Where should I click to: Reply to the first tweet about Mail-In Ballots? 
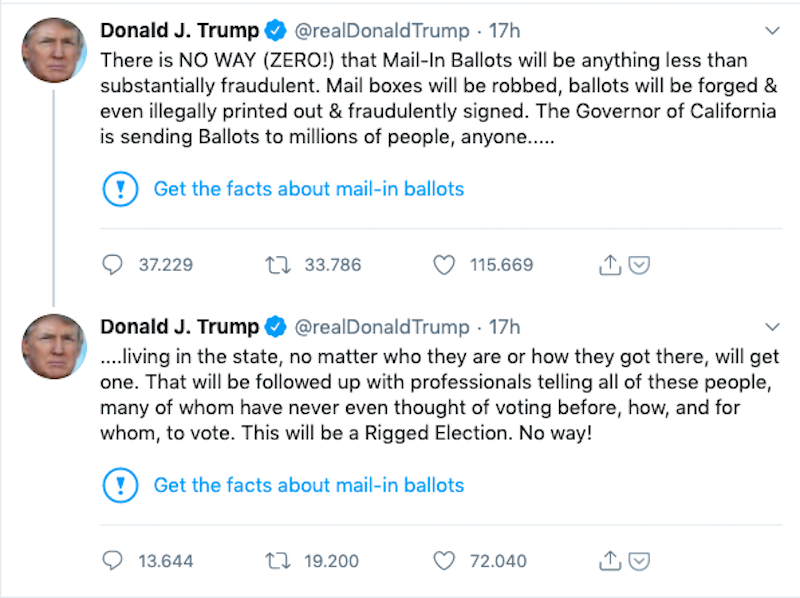pyautogui.click(x=113, y=265)
